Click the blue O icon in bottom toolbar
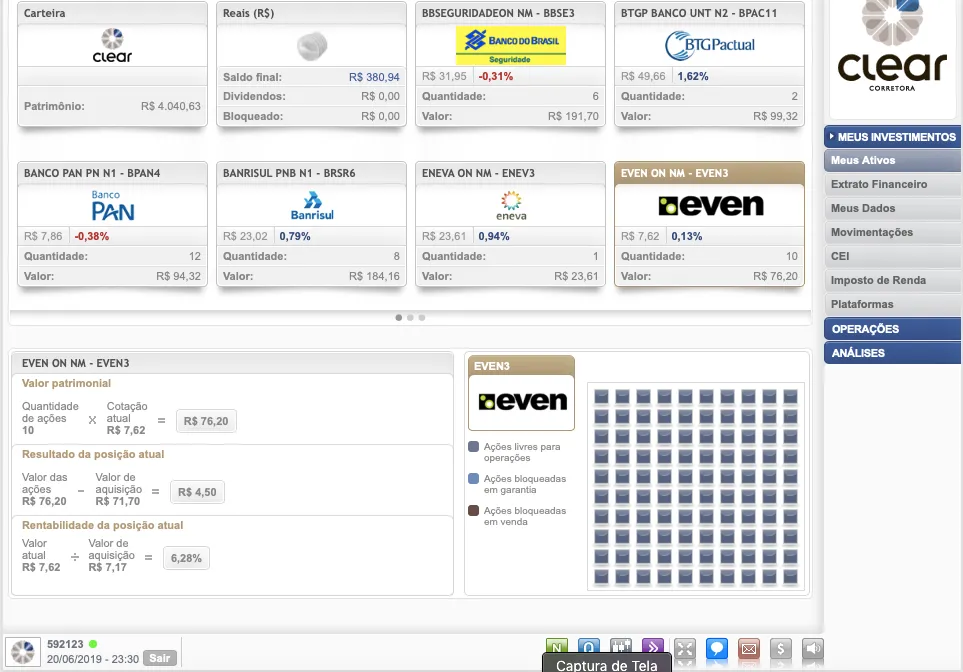This screenshot has height=672, width=963. pyautogui.click(x=589, y=649)
